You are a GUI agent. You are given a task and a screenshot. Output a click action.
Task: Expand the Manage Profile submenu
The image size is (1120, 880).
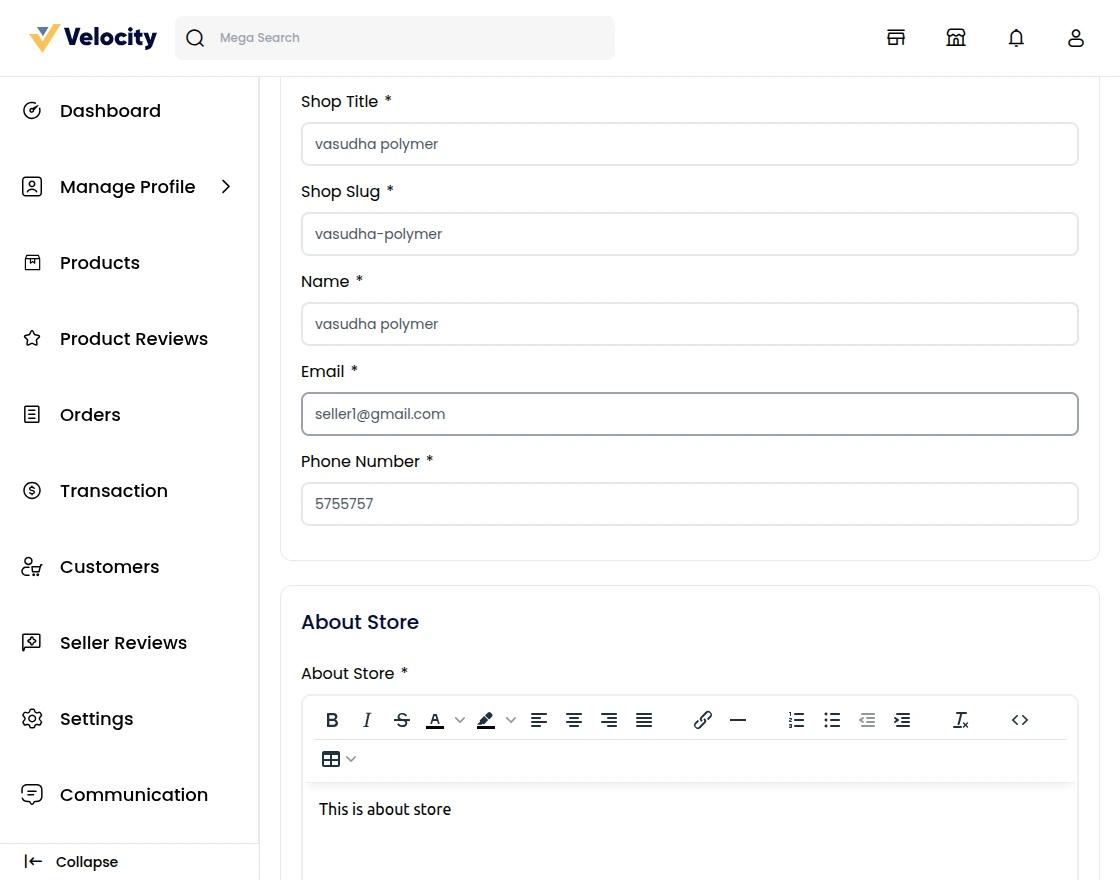226,187
